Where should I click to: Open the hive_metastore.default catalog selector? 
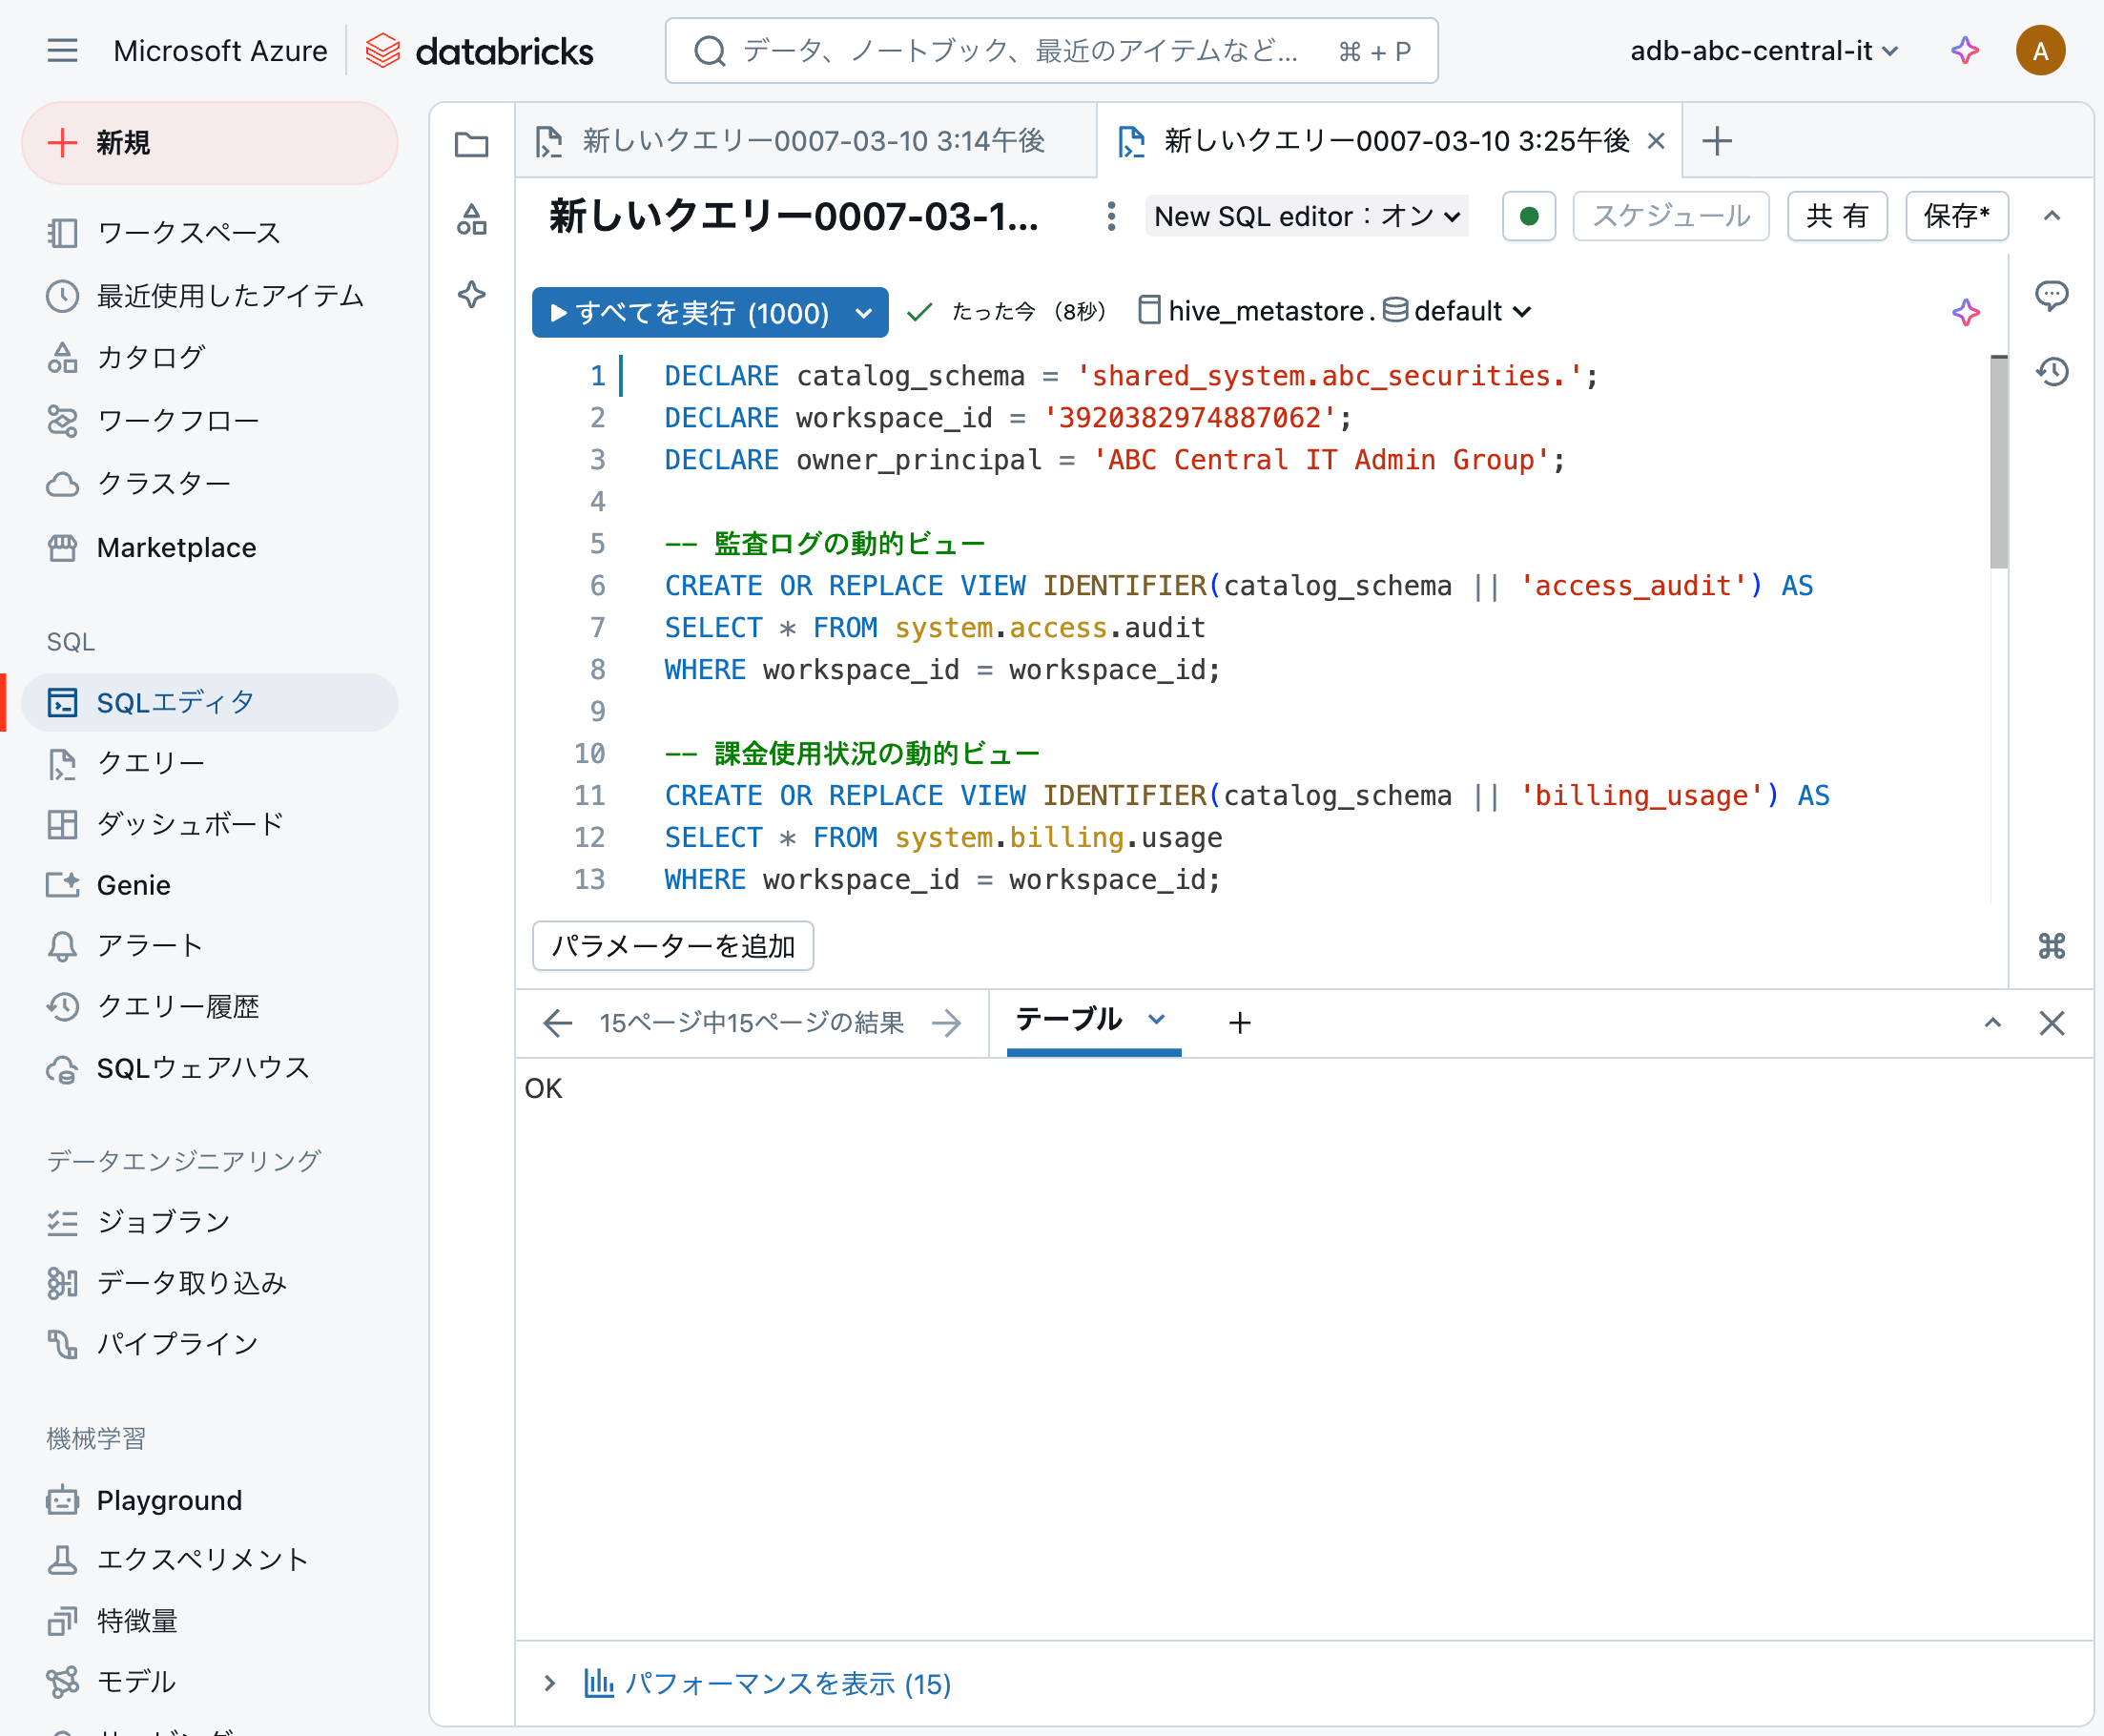coord(1335,311)
